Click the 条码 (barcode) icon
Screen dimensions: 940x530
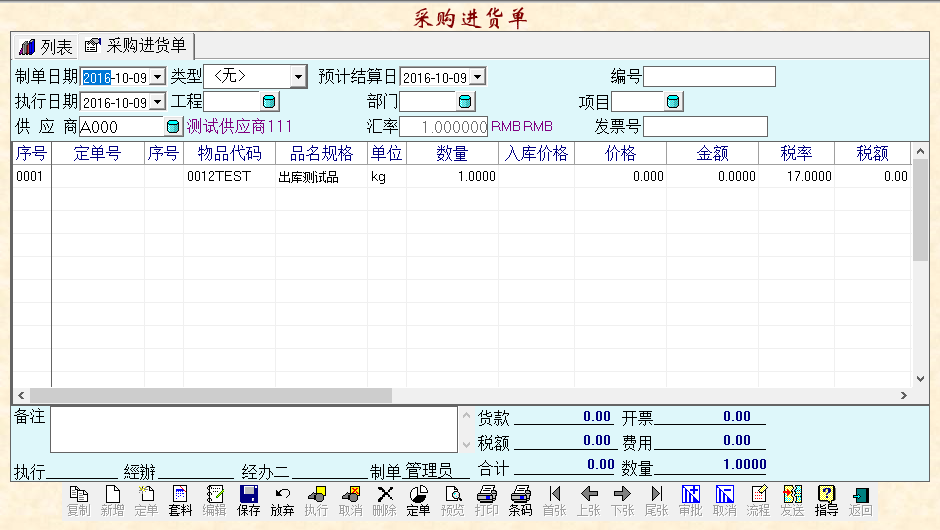point(520,501)
